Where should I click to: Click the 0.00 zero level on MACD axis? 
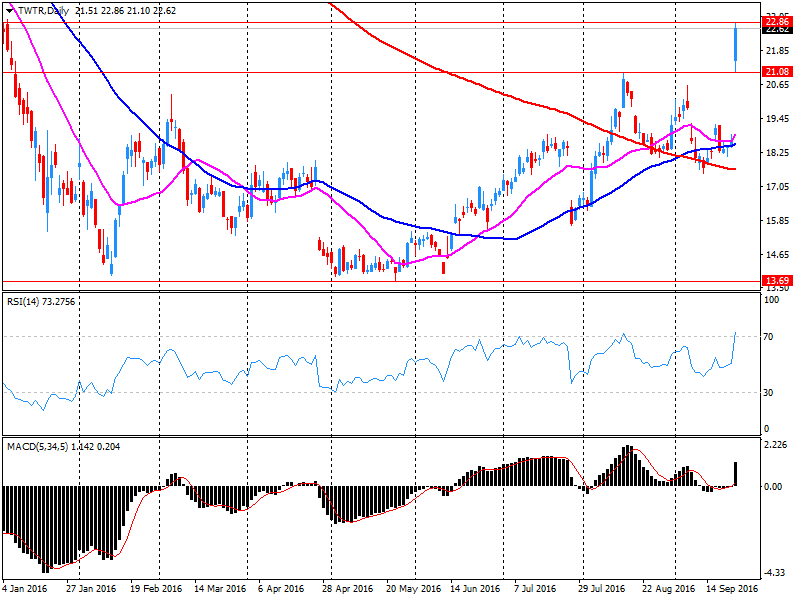point(772,486)
